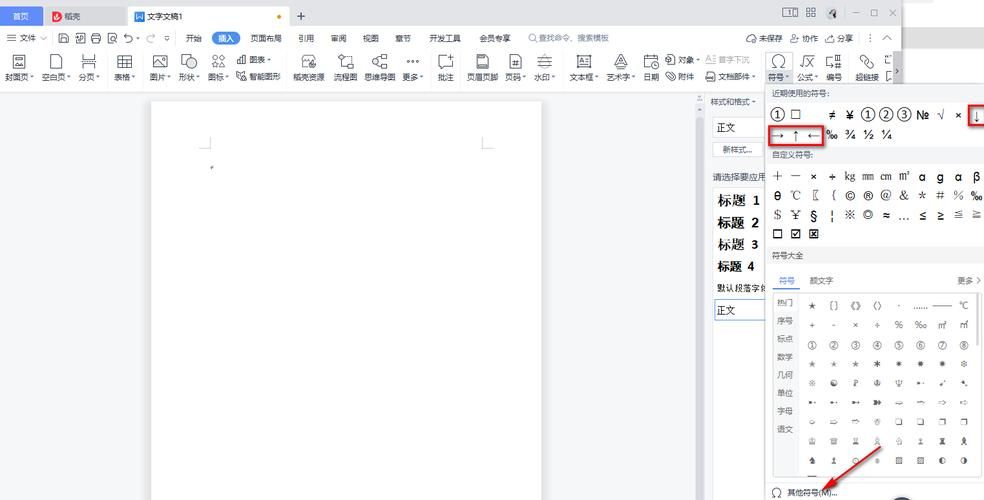Expand the 文件 menu dropdown

click(x=27, y=38)
